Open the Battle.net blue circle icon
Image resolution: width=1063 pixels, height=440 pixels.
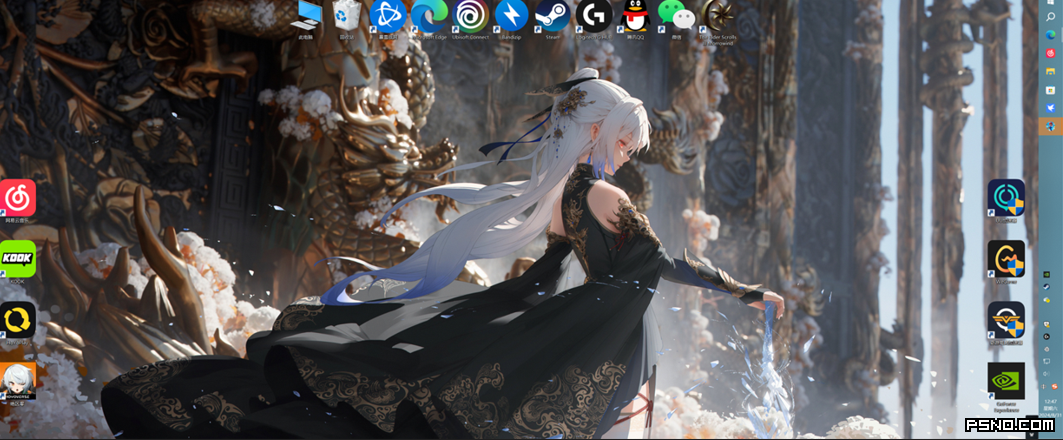[x=388, y=18]
